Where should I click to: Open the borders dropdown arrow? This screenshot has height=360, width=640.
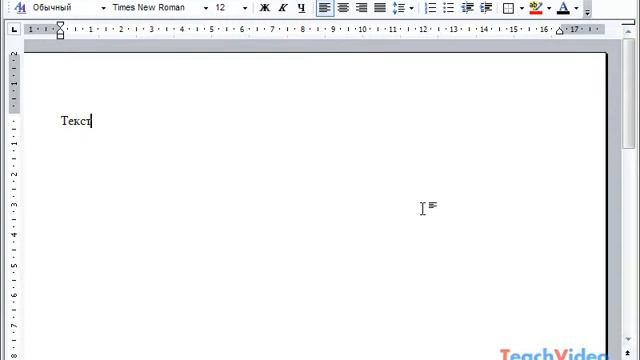click(x=522, y=8)
